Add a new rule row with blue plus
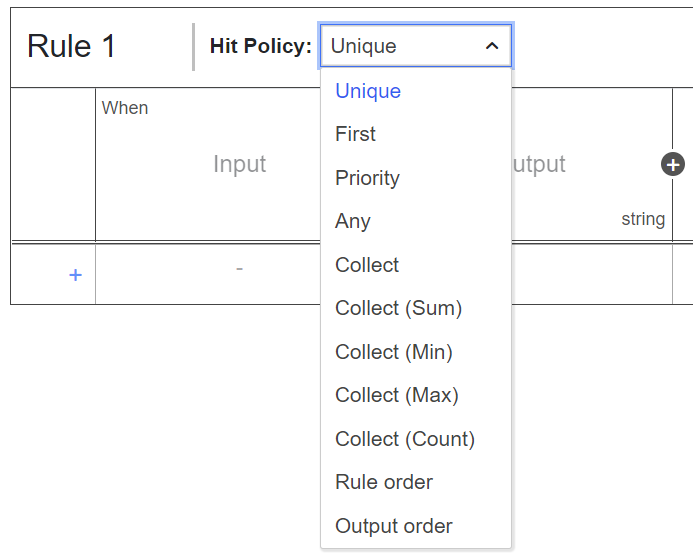 tap(75, 275)
